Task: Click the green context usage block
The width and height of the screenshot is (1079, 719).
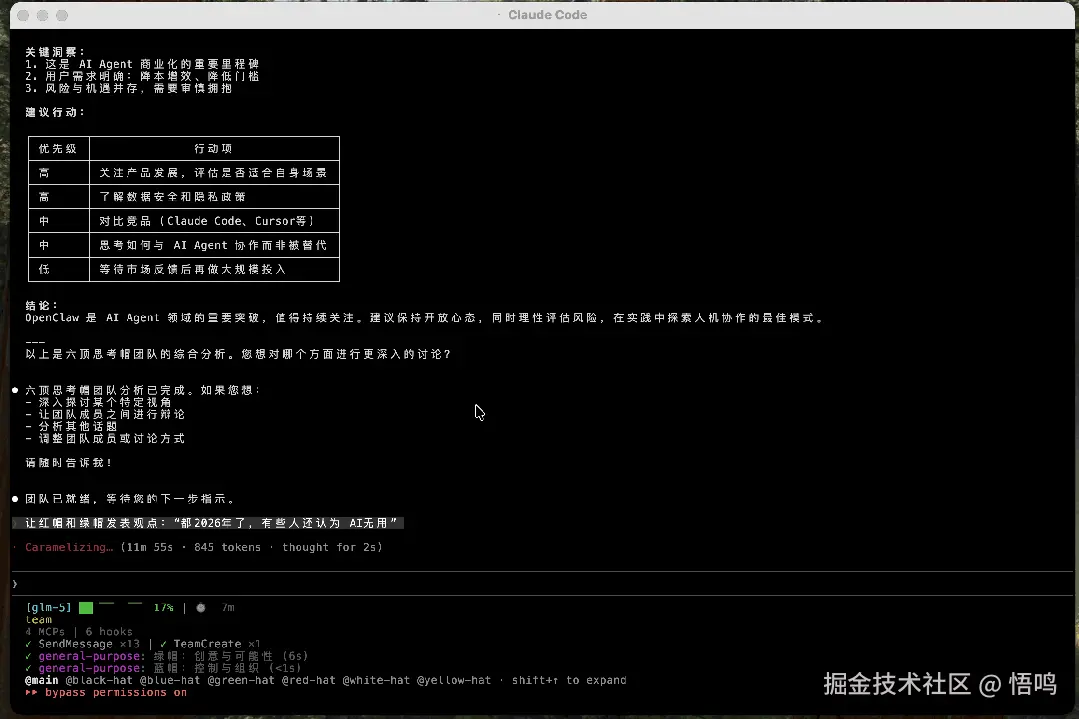Action: tap(86, 608)
